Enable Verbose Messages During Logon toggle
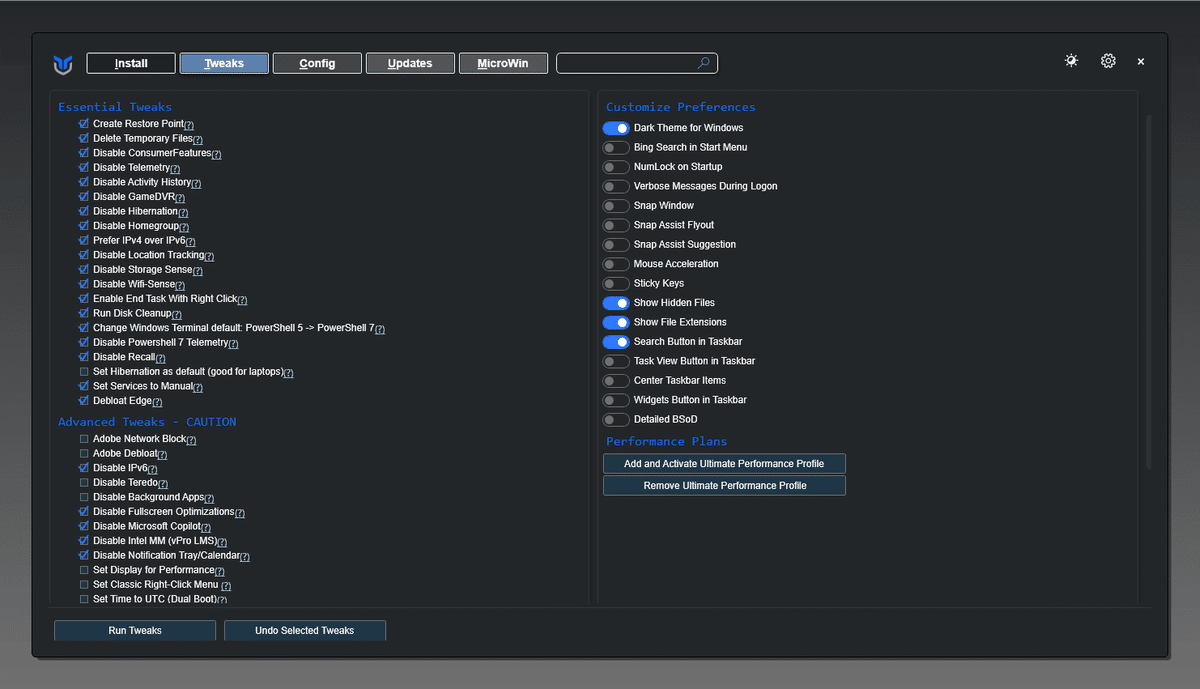1200x689 pixels. coord(616,187)
